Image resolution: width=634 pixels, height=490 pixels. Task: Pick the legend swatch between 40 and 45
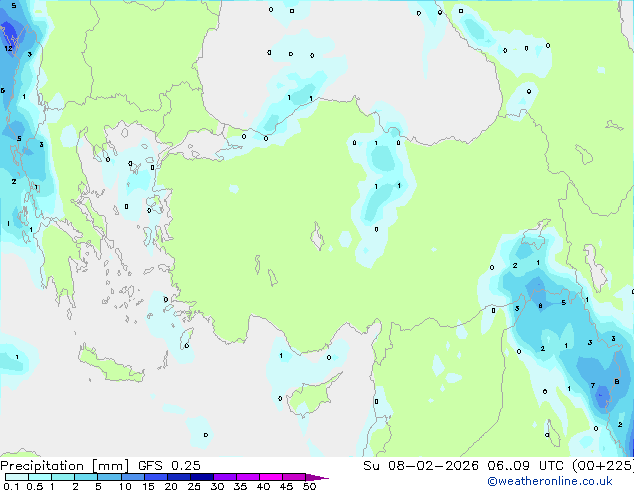pyautogui.click(x=271, y=477)
